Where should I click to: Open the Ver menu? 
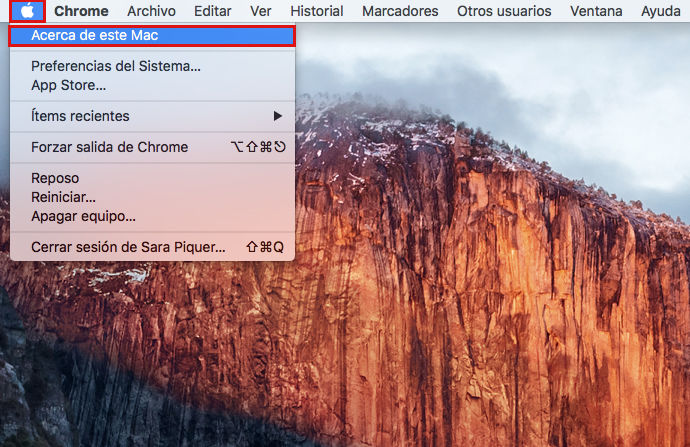(x=261, y=11)
